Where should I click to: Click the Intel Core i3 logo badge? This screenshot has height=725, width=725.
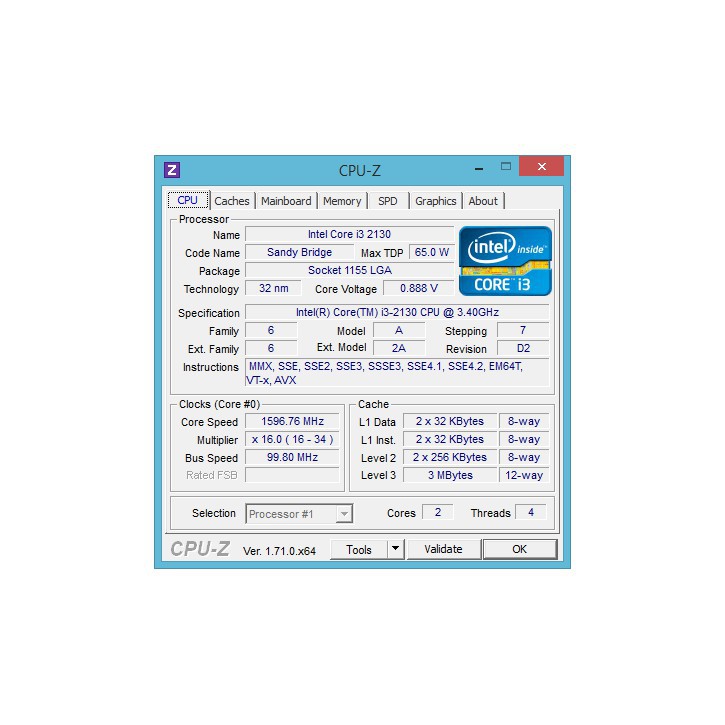[x=505, y=261]
